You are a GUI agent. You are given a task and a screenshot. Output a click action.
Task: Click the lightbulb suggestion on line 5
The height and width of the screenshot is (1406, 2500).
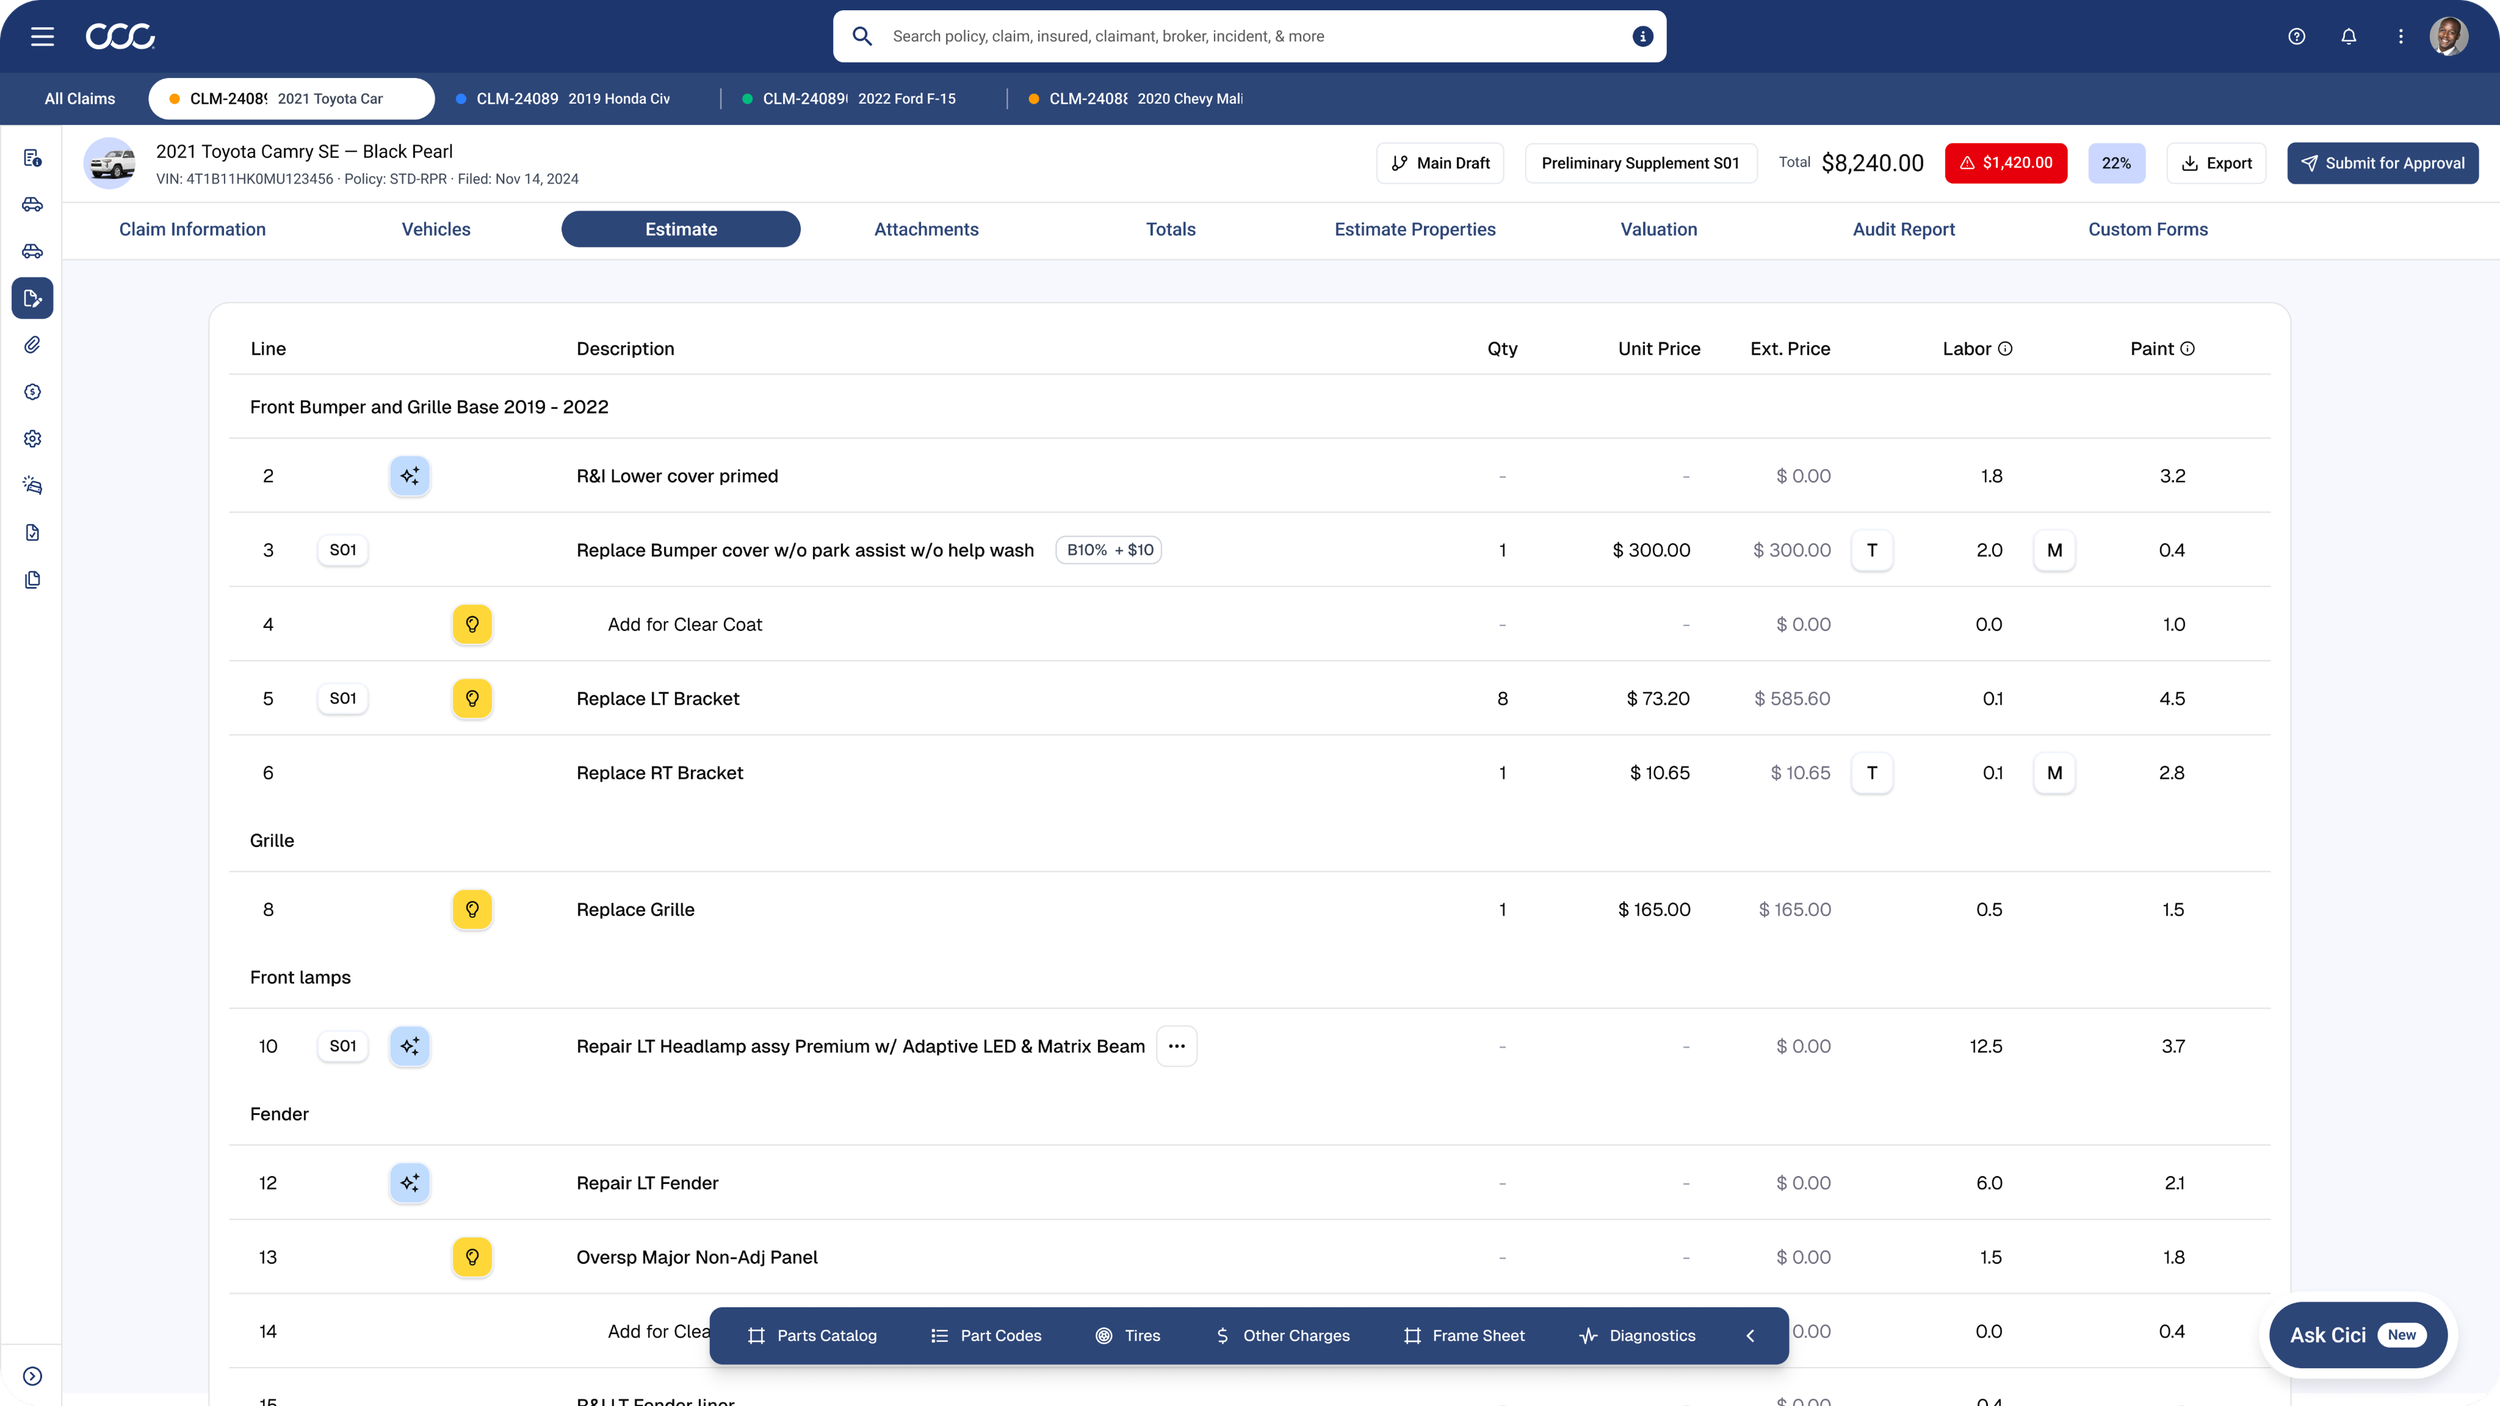pyautogui.click(x=472, y=698)
